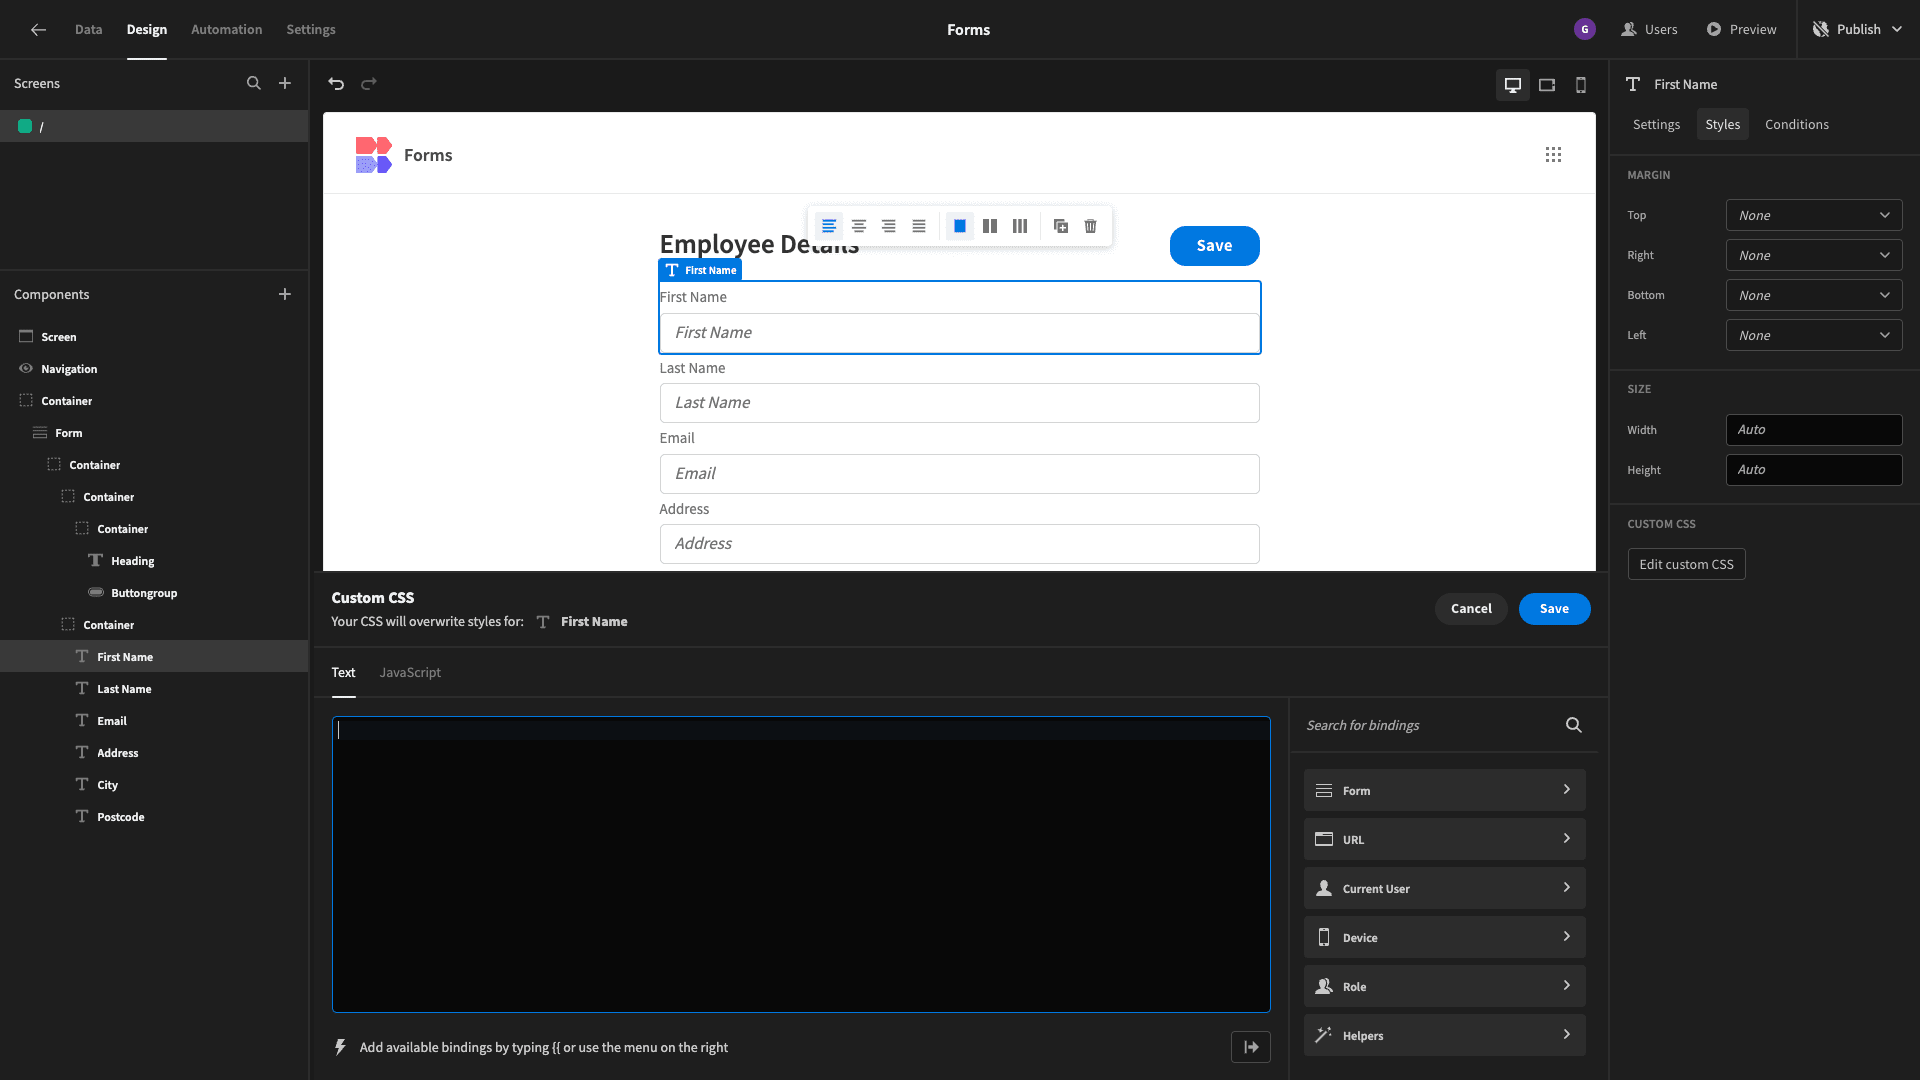Image resolution: width=1920 pixels, height=1080 pixels.
Task: Align text center in component toolbar
Action: coord(859,226)
